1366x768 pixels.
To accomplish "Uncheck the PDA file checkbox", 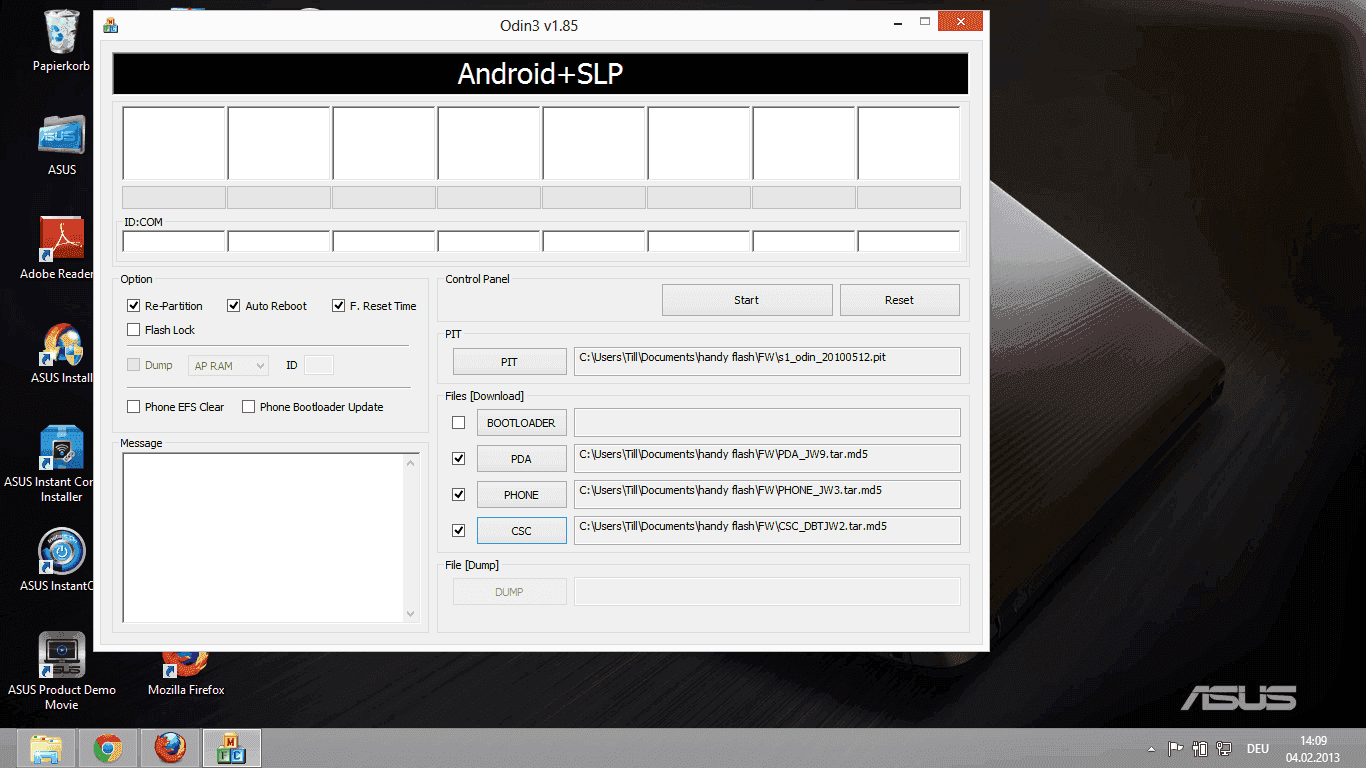I will tap(459, 459).
